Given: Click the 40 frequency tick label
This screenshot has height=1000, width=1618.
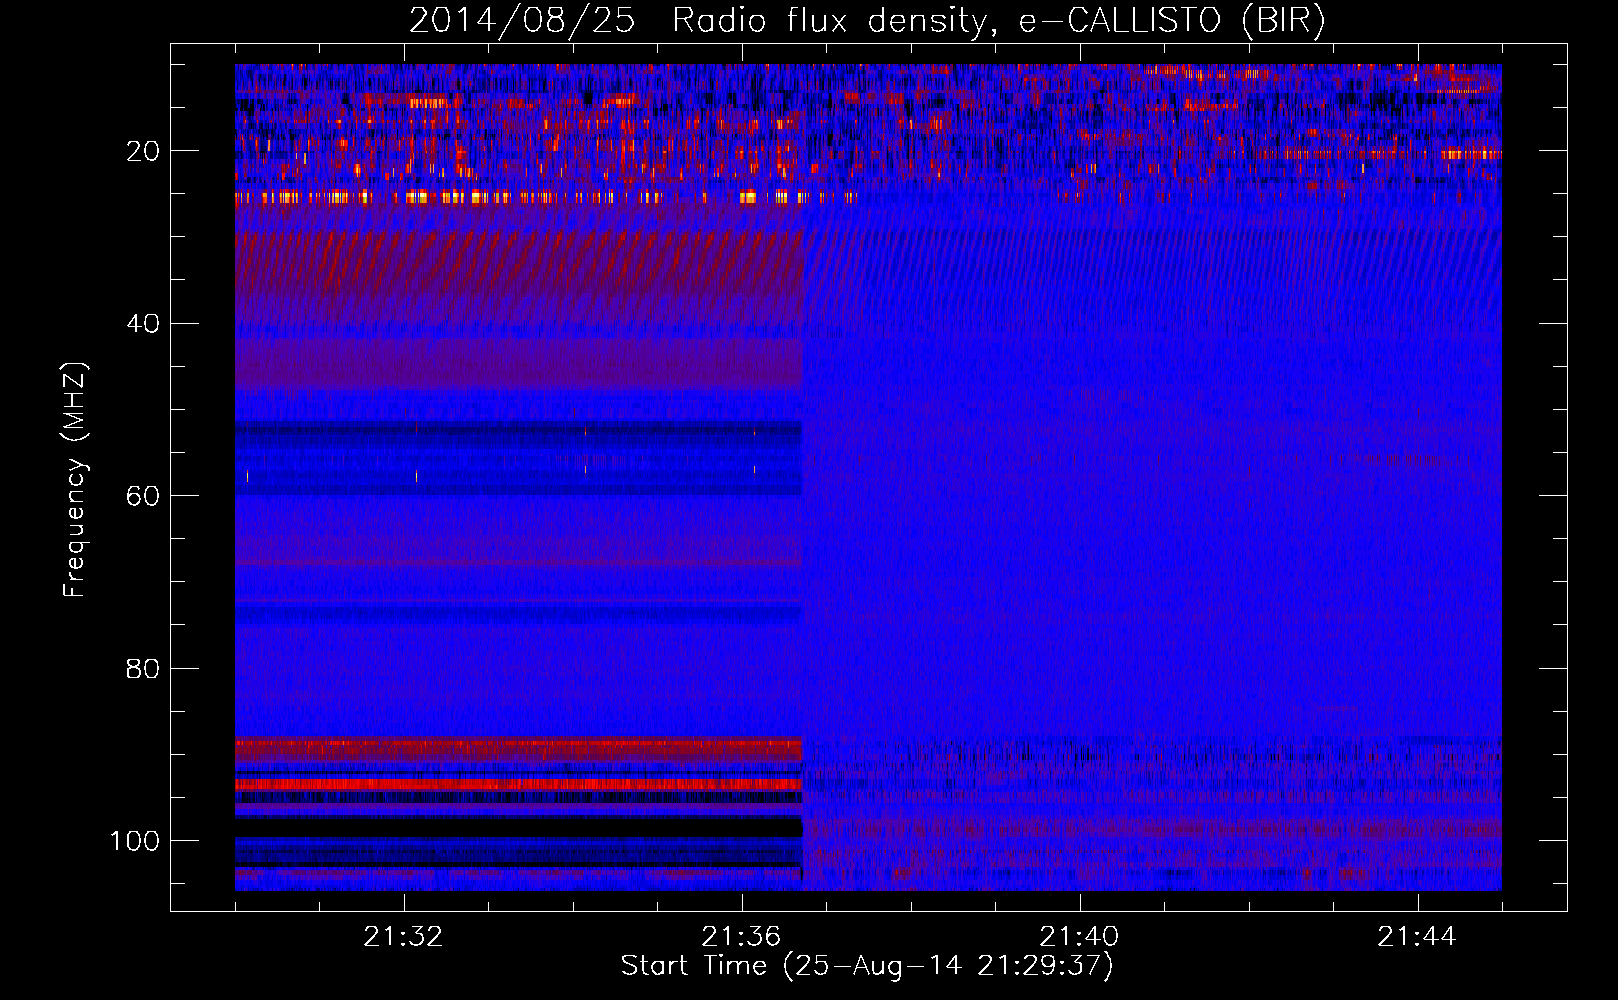Looking at the screenshot, I should (x=143, y=324).
